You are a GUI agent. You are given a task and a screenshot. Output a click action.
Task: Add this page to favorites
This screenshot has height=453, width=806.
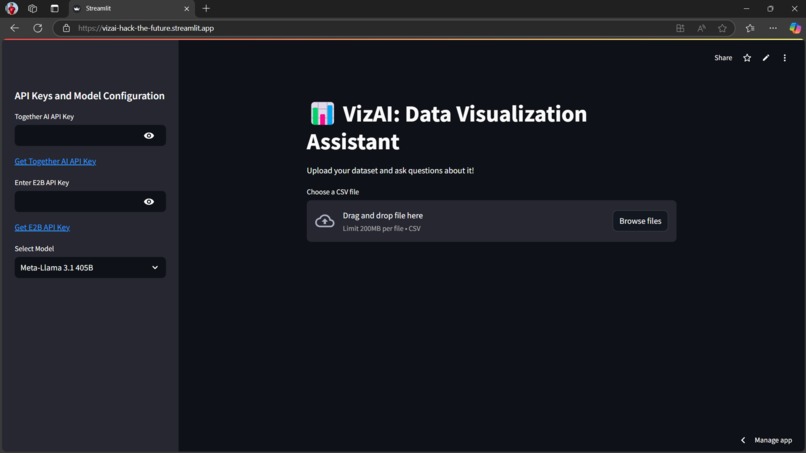coord(722,28)
